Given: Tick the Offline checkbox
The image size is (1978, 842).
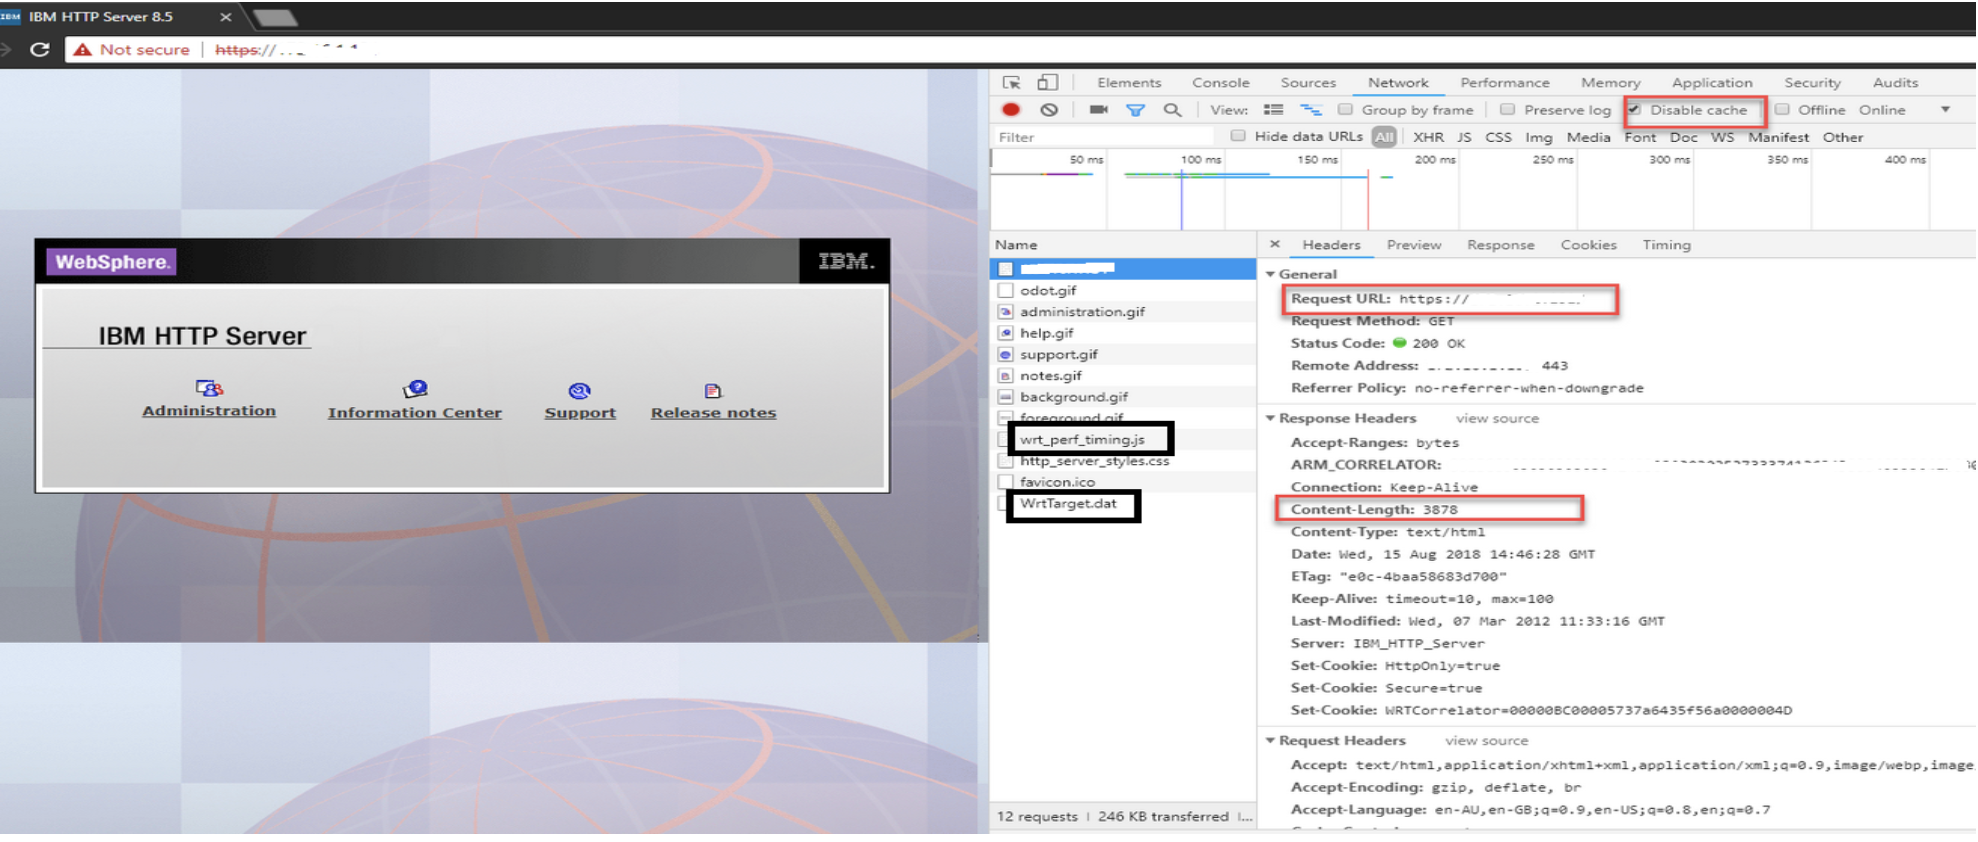Looking at the screenshot, I should [1781, 109].
